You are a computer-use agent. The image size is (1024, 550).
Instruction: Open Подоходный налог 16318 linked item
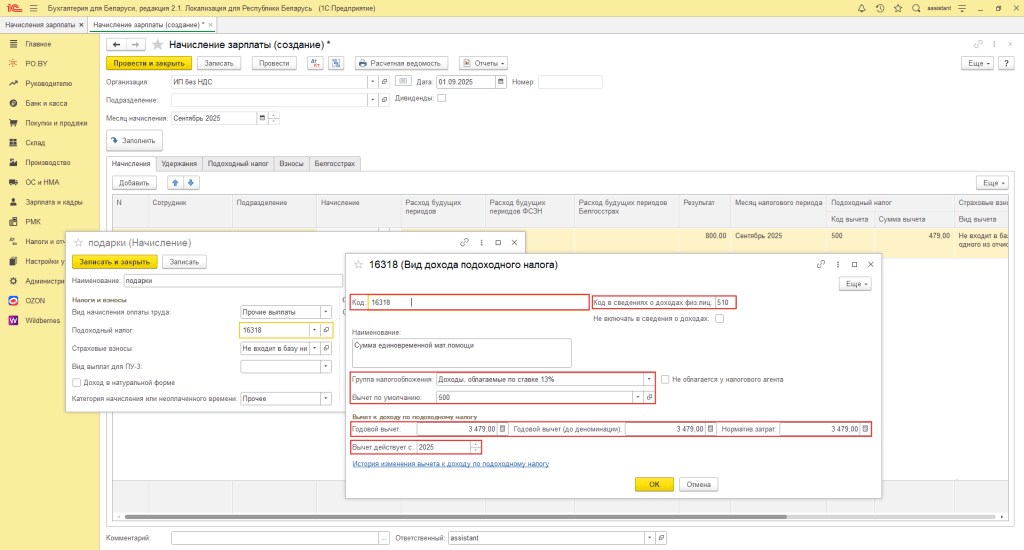pos(327,331)
